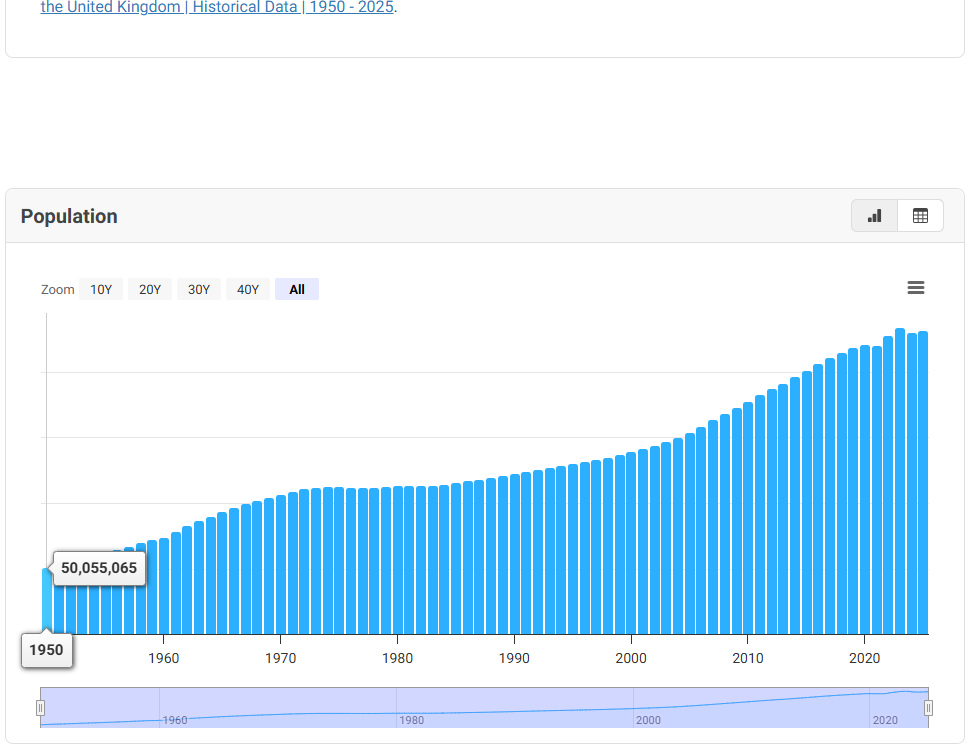This screenshot has height=748, width=968.
Task: Switch to the bar chart view icon
Action: (x=874, y=216)
